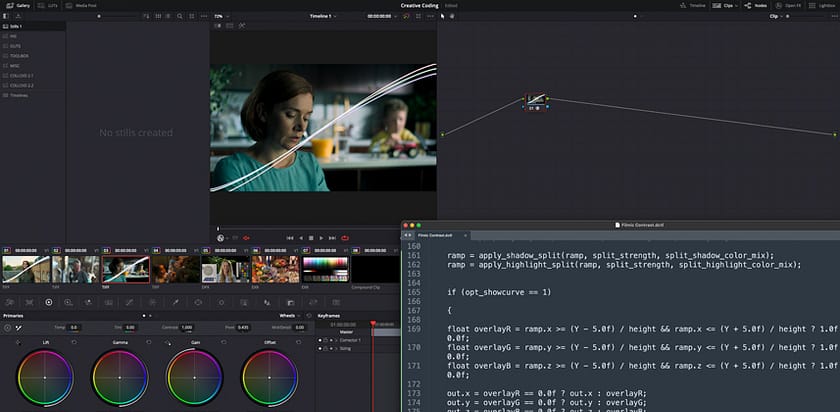Open the HDR wheels palette icon
Image resolution: width=840 pixels, height=412 pixels.
(68, 302)
